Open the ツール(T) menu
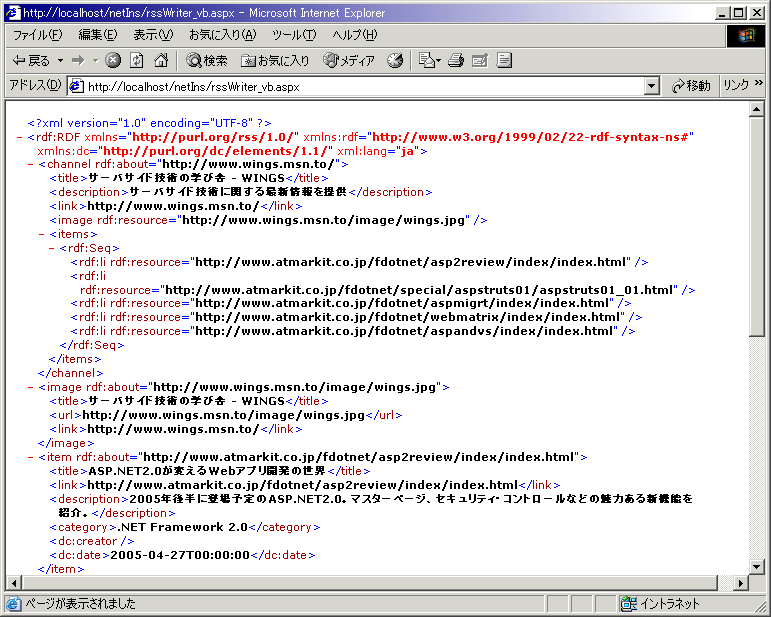The height and width of the screenshot is (617, 771). (x=294, y=35)
